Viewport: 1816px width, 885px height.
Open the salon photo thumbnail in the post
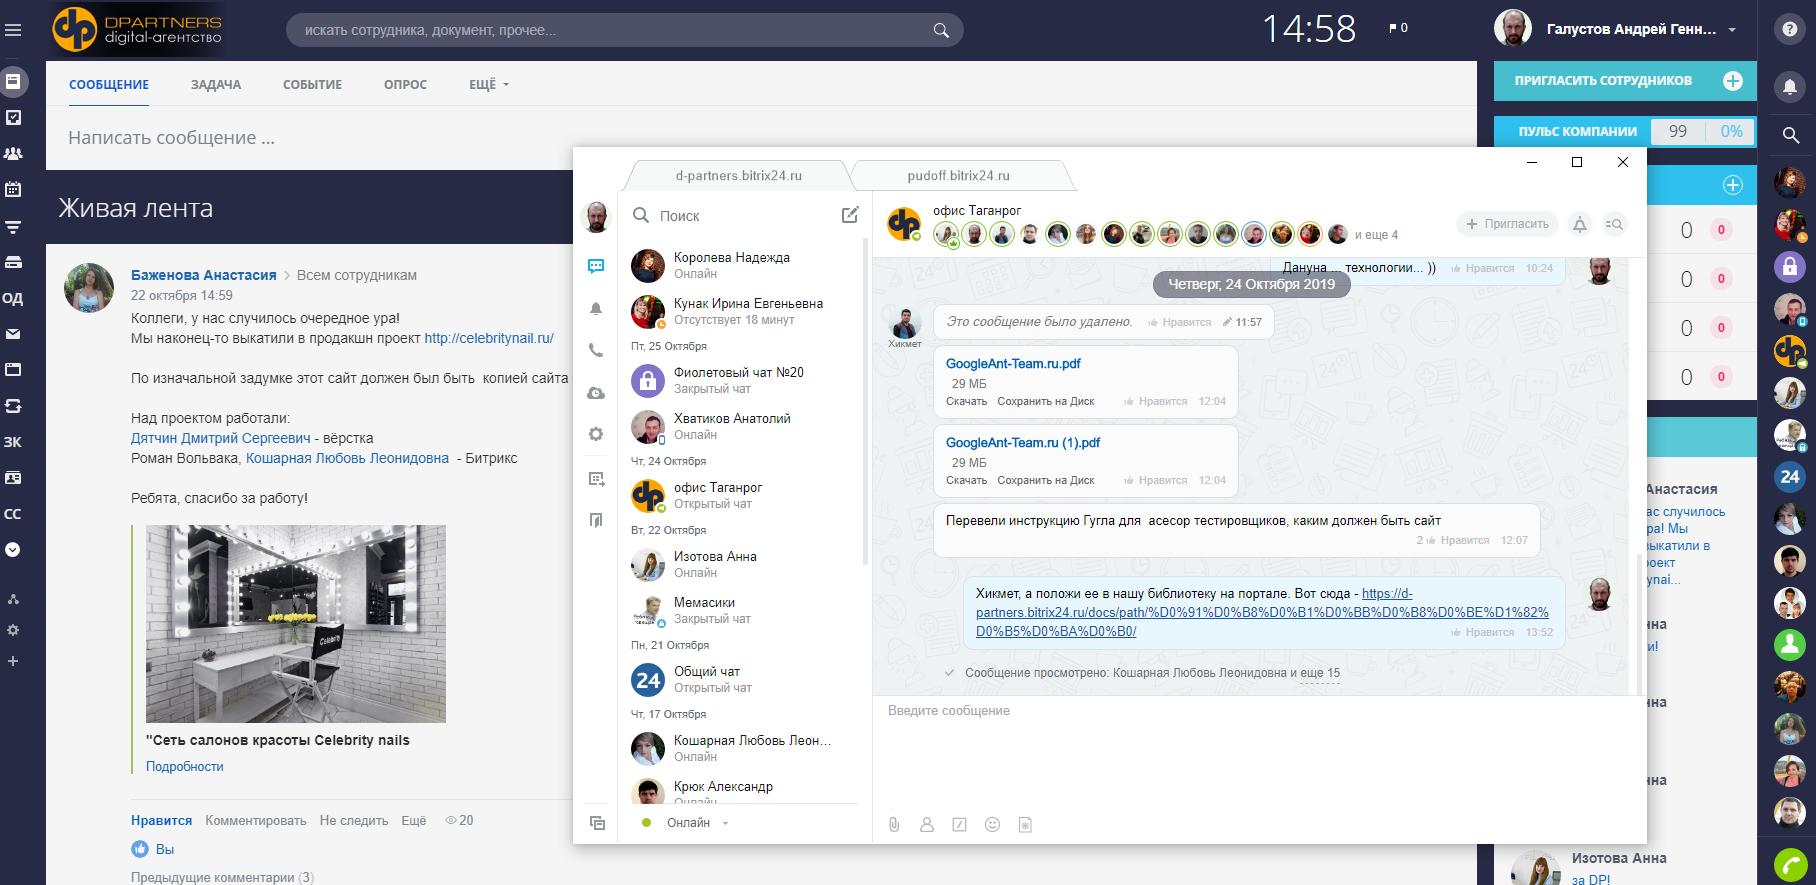click(296, 624)
